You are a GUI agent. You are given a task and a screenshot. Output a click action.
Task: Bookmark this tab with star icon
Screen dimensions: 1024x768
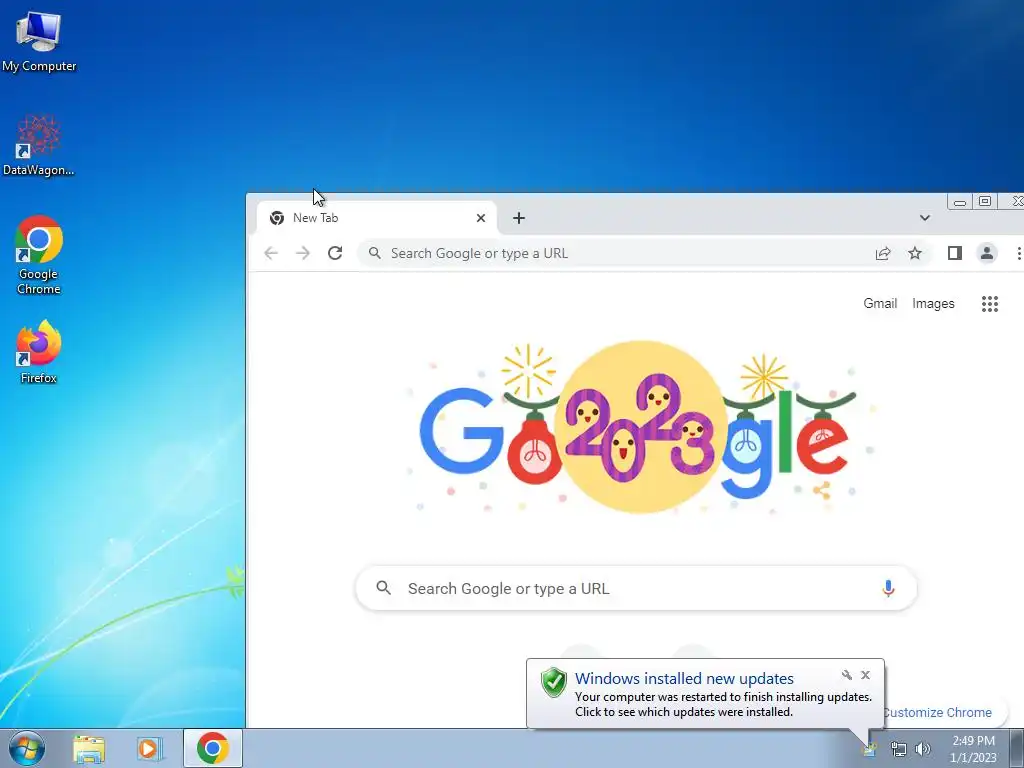point(915,253)
